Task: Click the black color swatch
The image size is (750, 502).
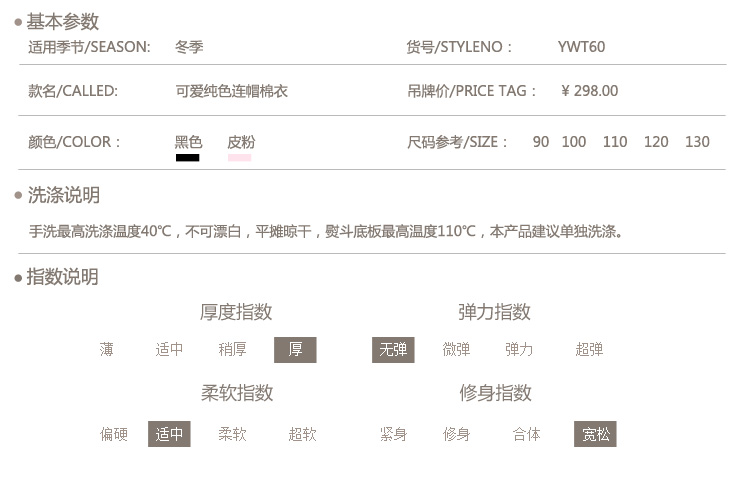Action: click(187, 158)
